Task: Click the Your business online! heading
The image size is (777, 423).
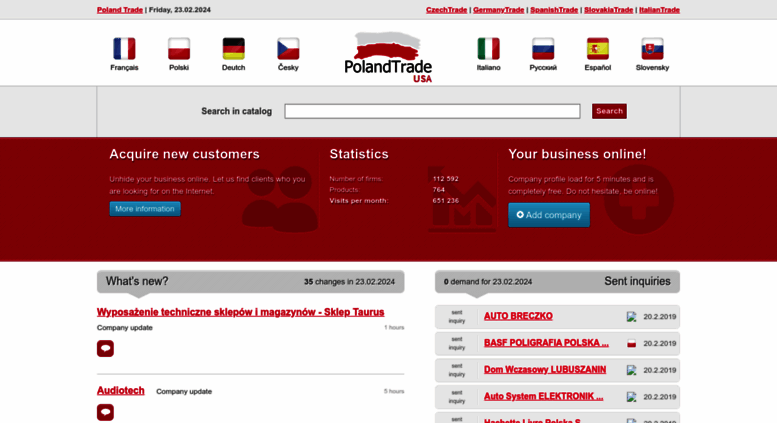Action: [577, 154]
